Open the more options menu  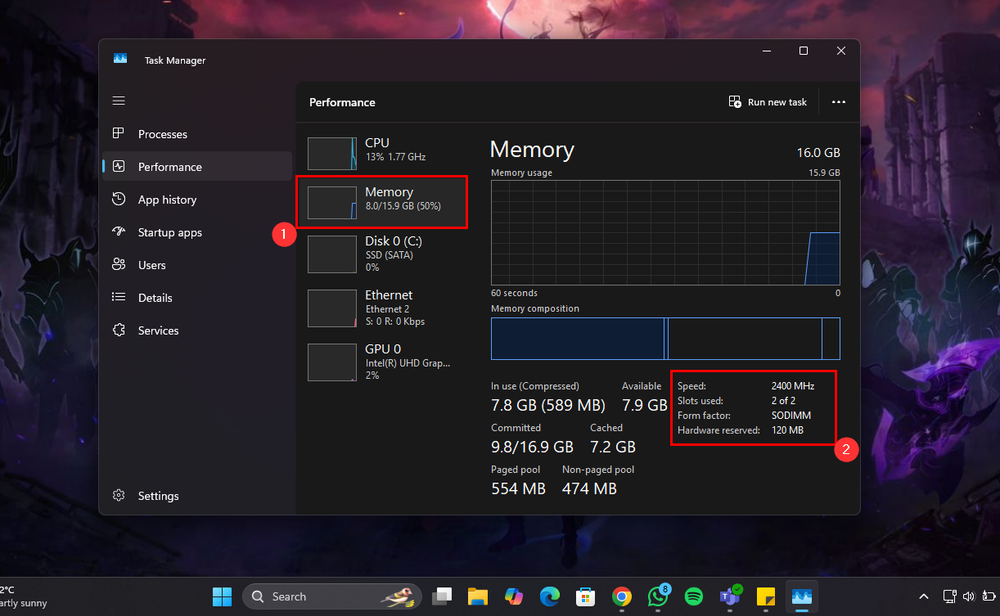point(838,102)
